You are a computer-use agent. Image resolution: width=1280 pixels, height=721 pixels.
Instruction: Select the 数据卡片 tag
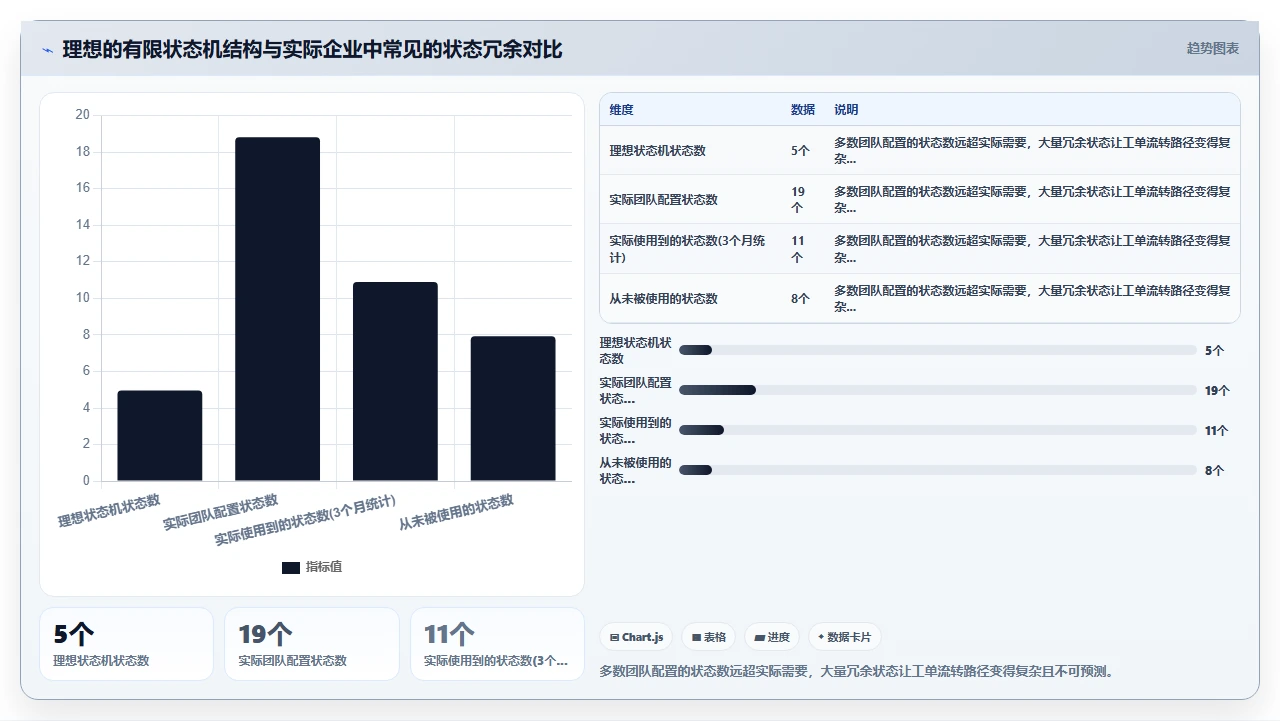click(845, 637)
